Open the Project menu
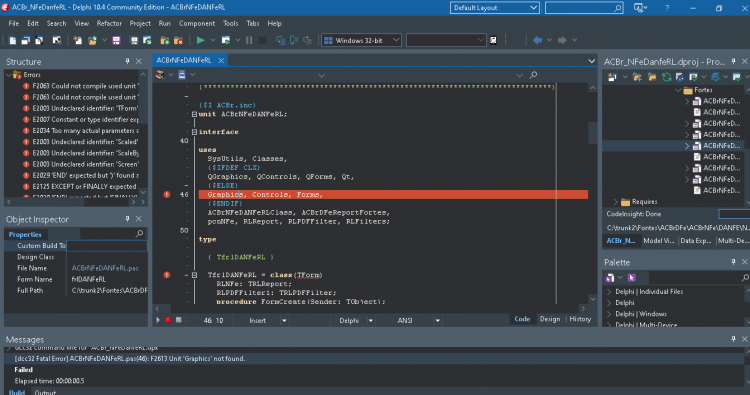The image size is (750, 395). coord(140,23)
